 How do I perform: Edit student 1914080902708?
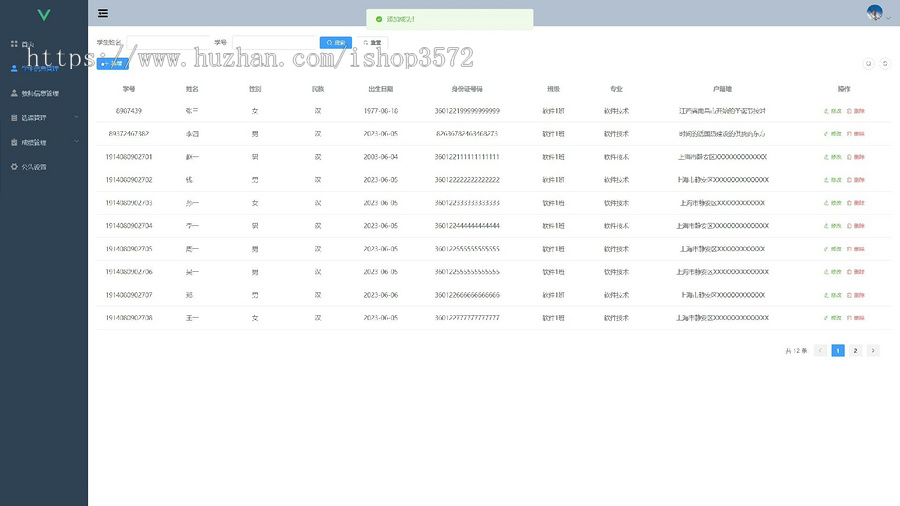833,318
